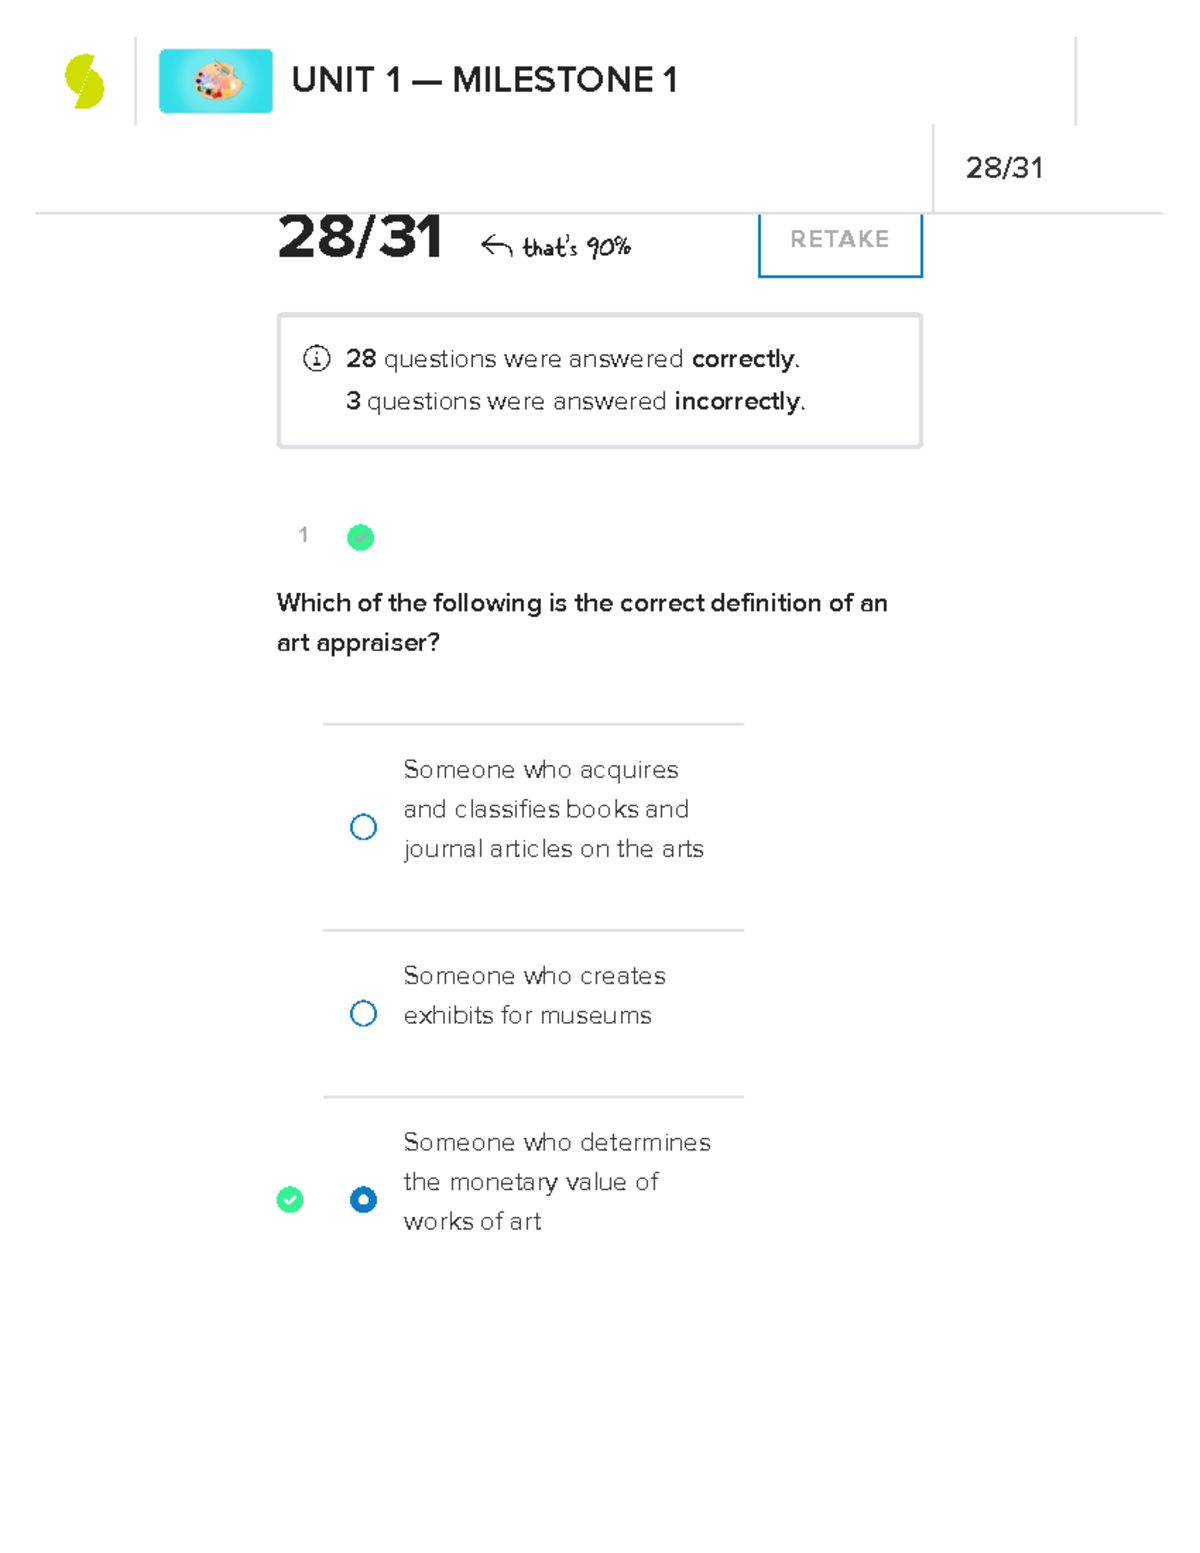Click the art appraiser question text
Viewport: 1200px width, 1553px height.
pyautogui.click(x=581, y=622)
